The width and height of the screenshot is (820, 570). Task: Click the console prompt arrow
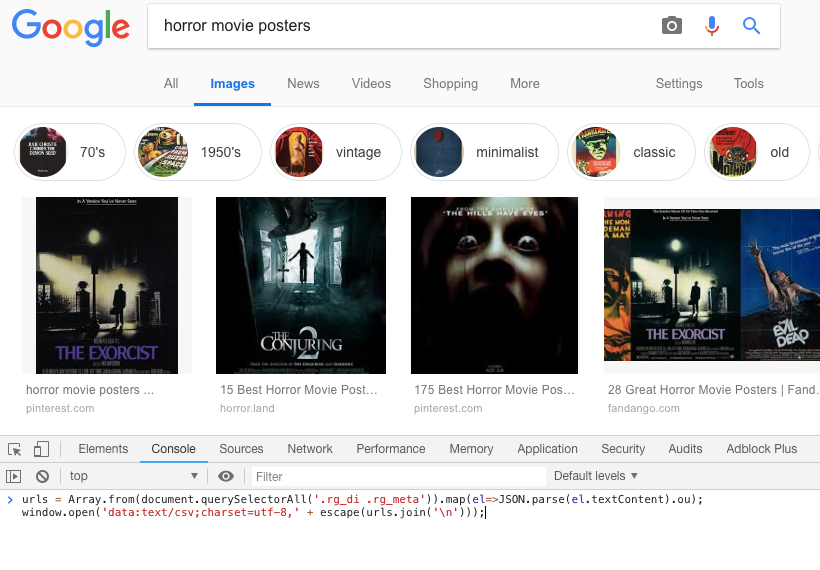click(x=10, y=499)
